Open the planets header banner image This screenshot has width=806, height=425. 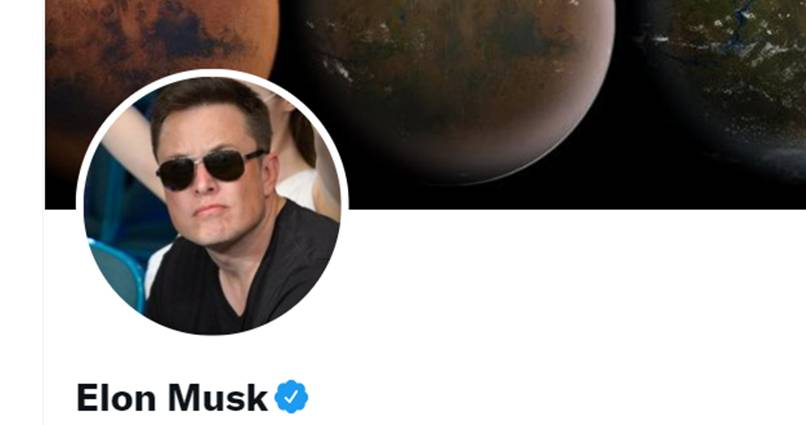coord(426,104)
